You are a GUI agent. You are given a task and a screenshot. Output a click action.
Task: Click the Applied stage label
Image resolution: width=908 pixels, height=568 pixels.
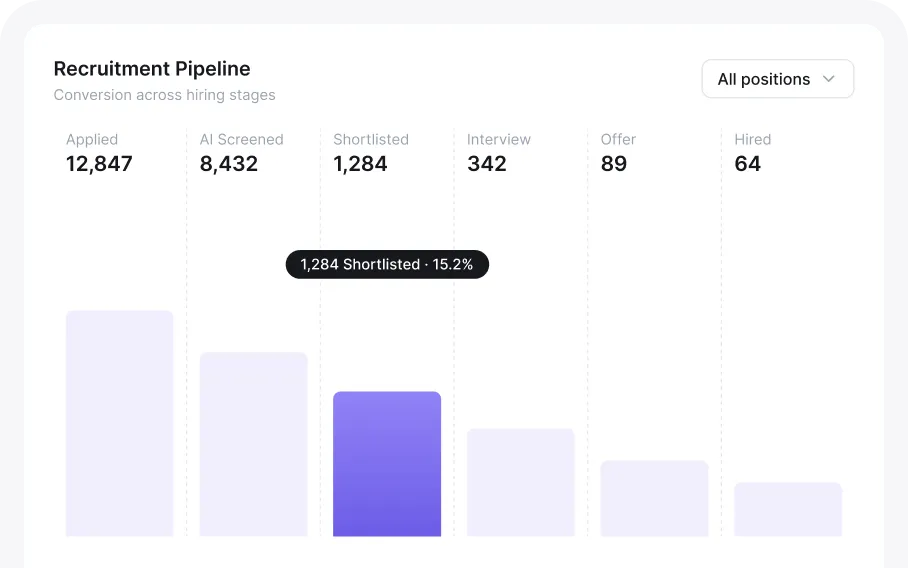tap(92, 140)
